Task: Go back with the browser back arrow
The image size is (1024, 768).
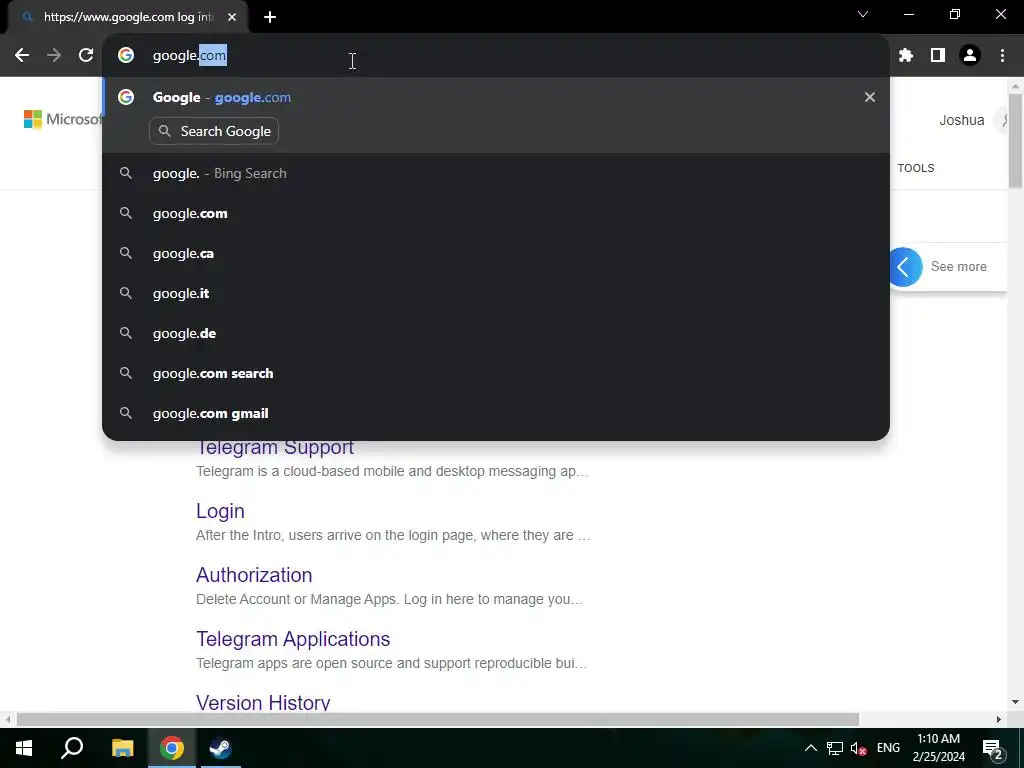Action: click(x=22, y=56)
